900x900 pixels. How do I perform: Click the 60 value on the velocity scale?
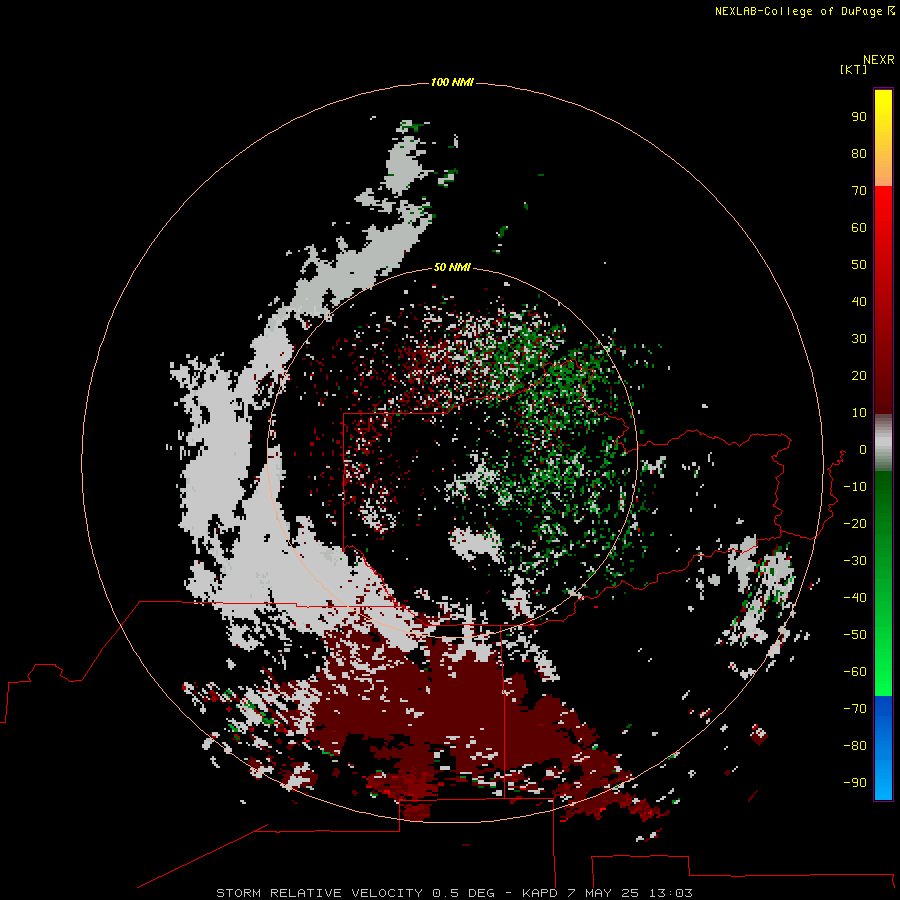pos(859,227)
